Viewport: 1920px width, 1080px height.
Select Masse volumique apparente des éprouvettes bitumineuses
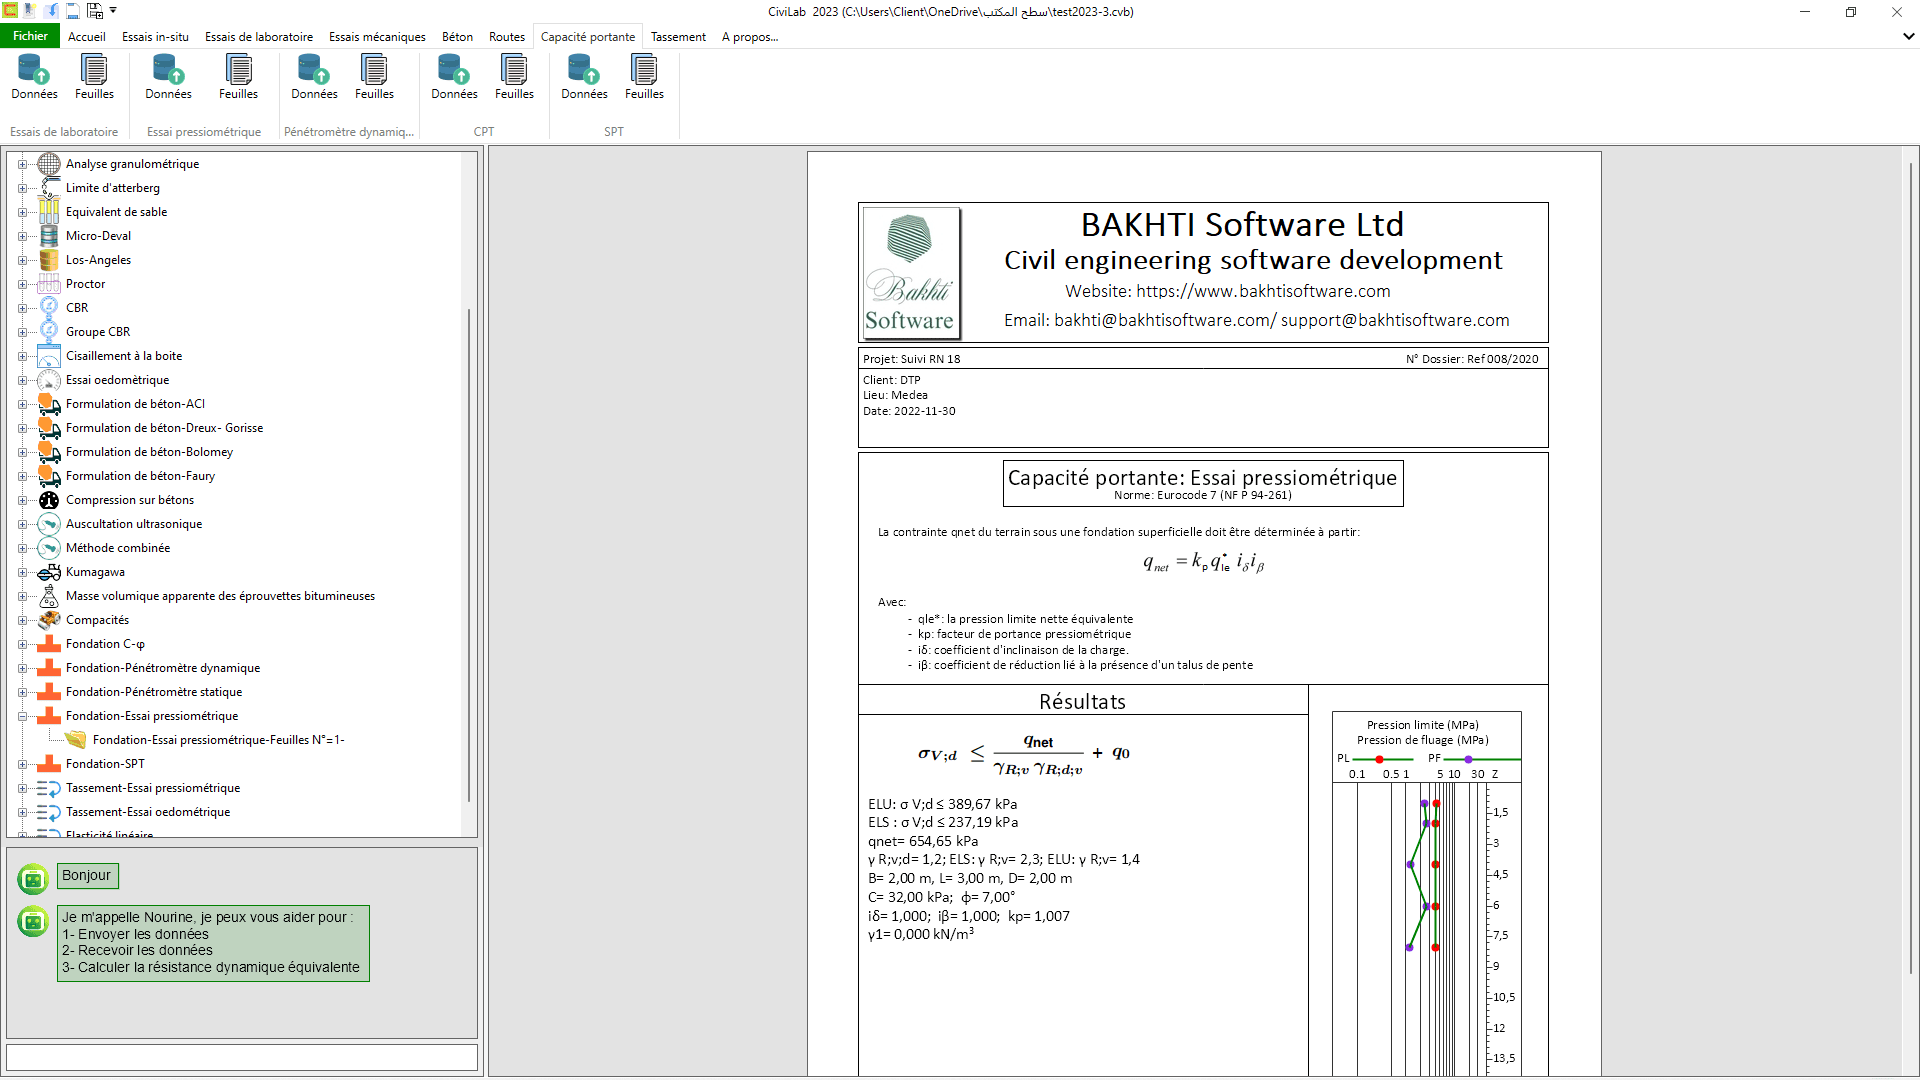220,596
